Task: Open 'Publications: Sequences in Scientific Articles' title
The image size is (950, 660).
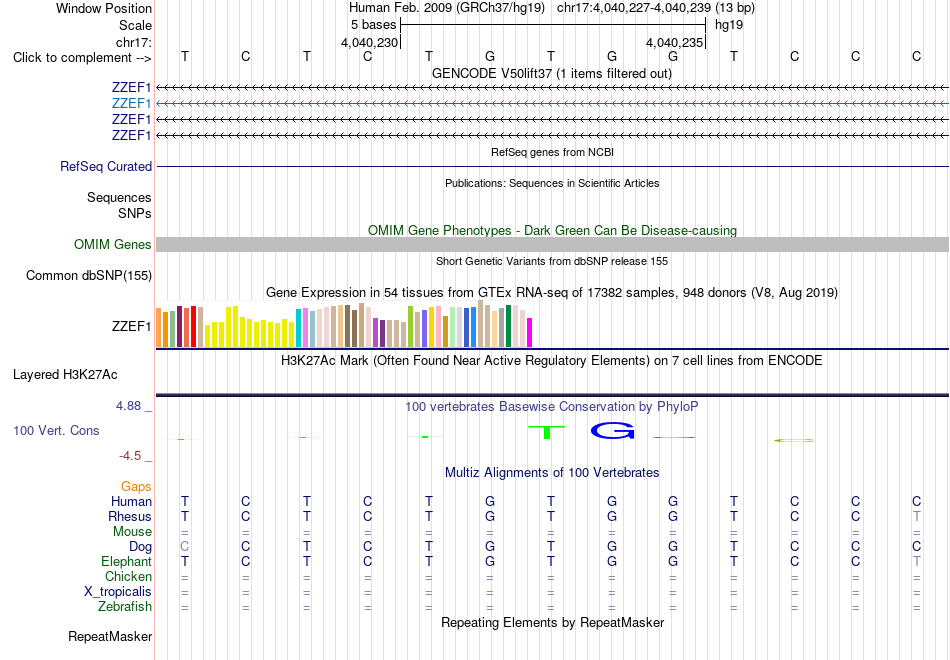Action: pos(552,183)
